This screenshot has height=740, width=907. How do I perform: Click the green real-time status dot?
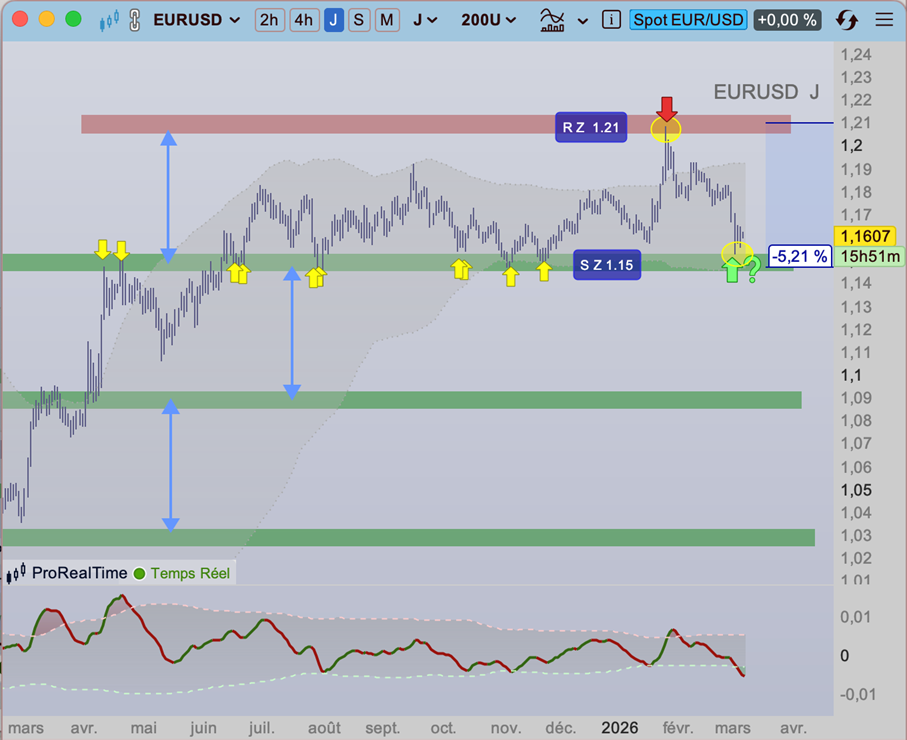coord(139,573)
